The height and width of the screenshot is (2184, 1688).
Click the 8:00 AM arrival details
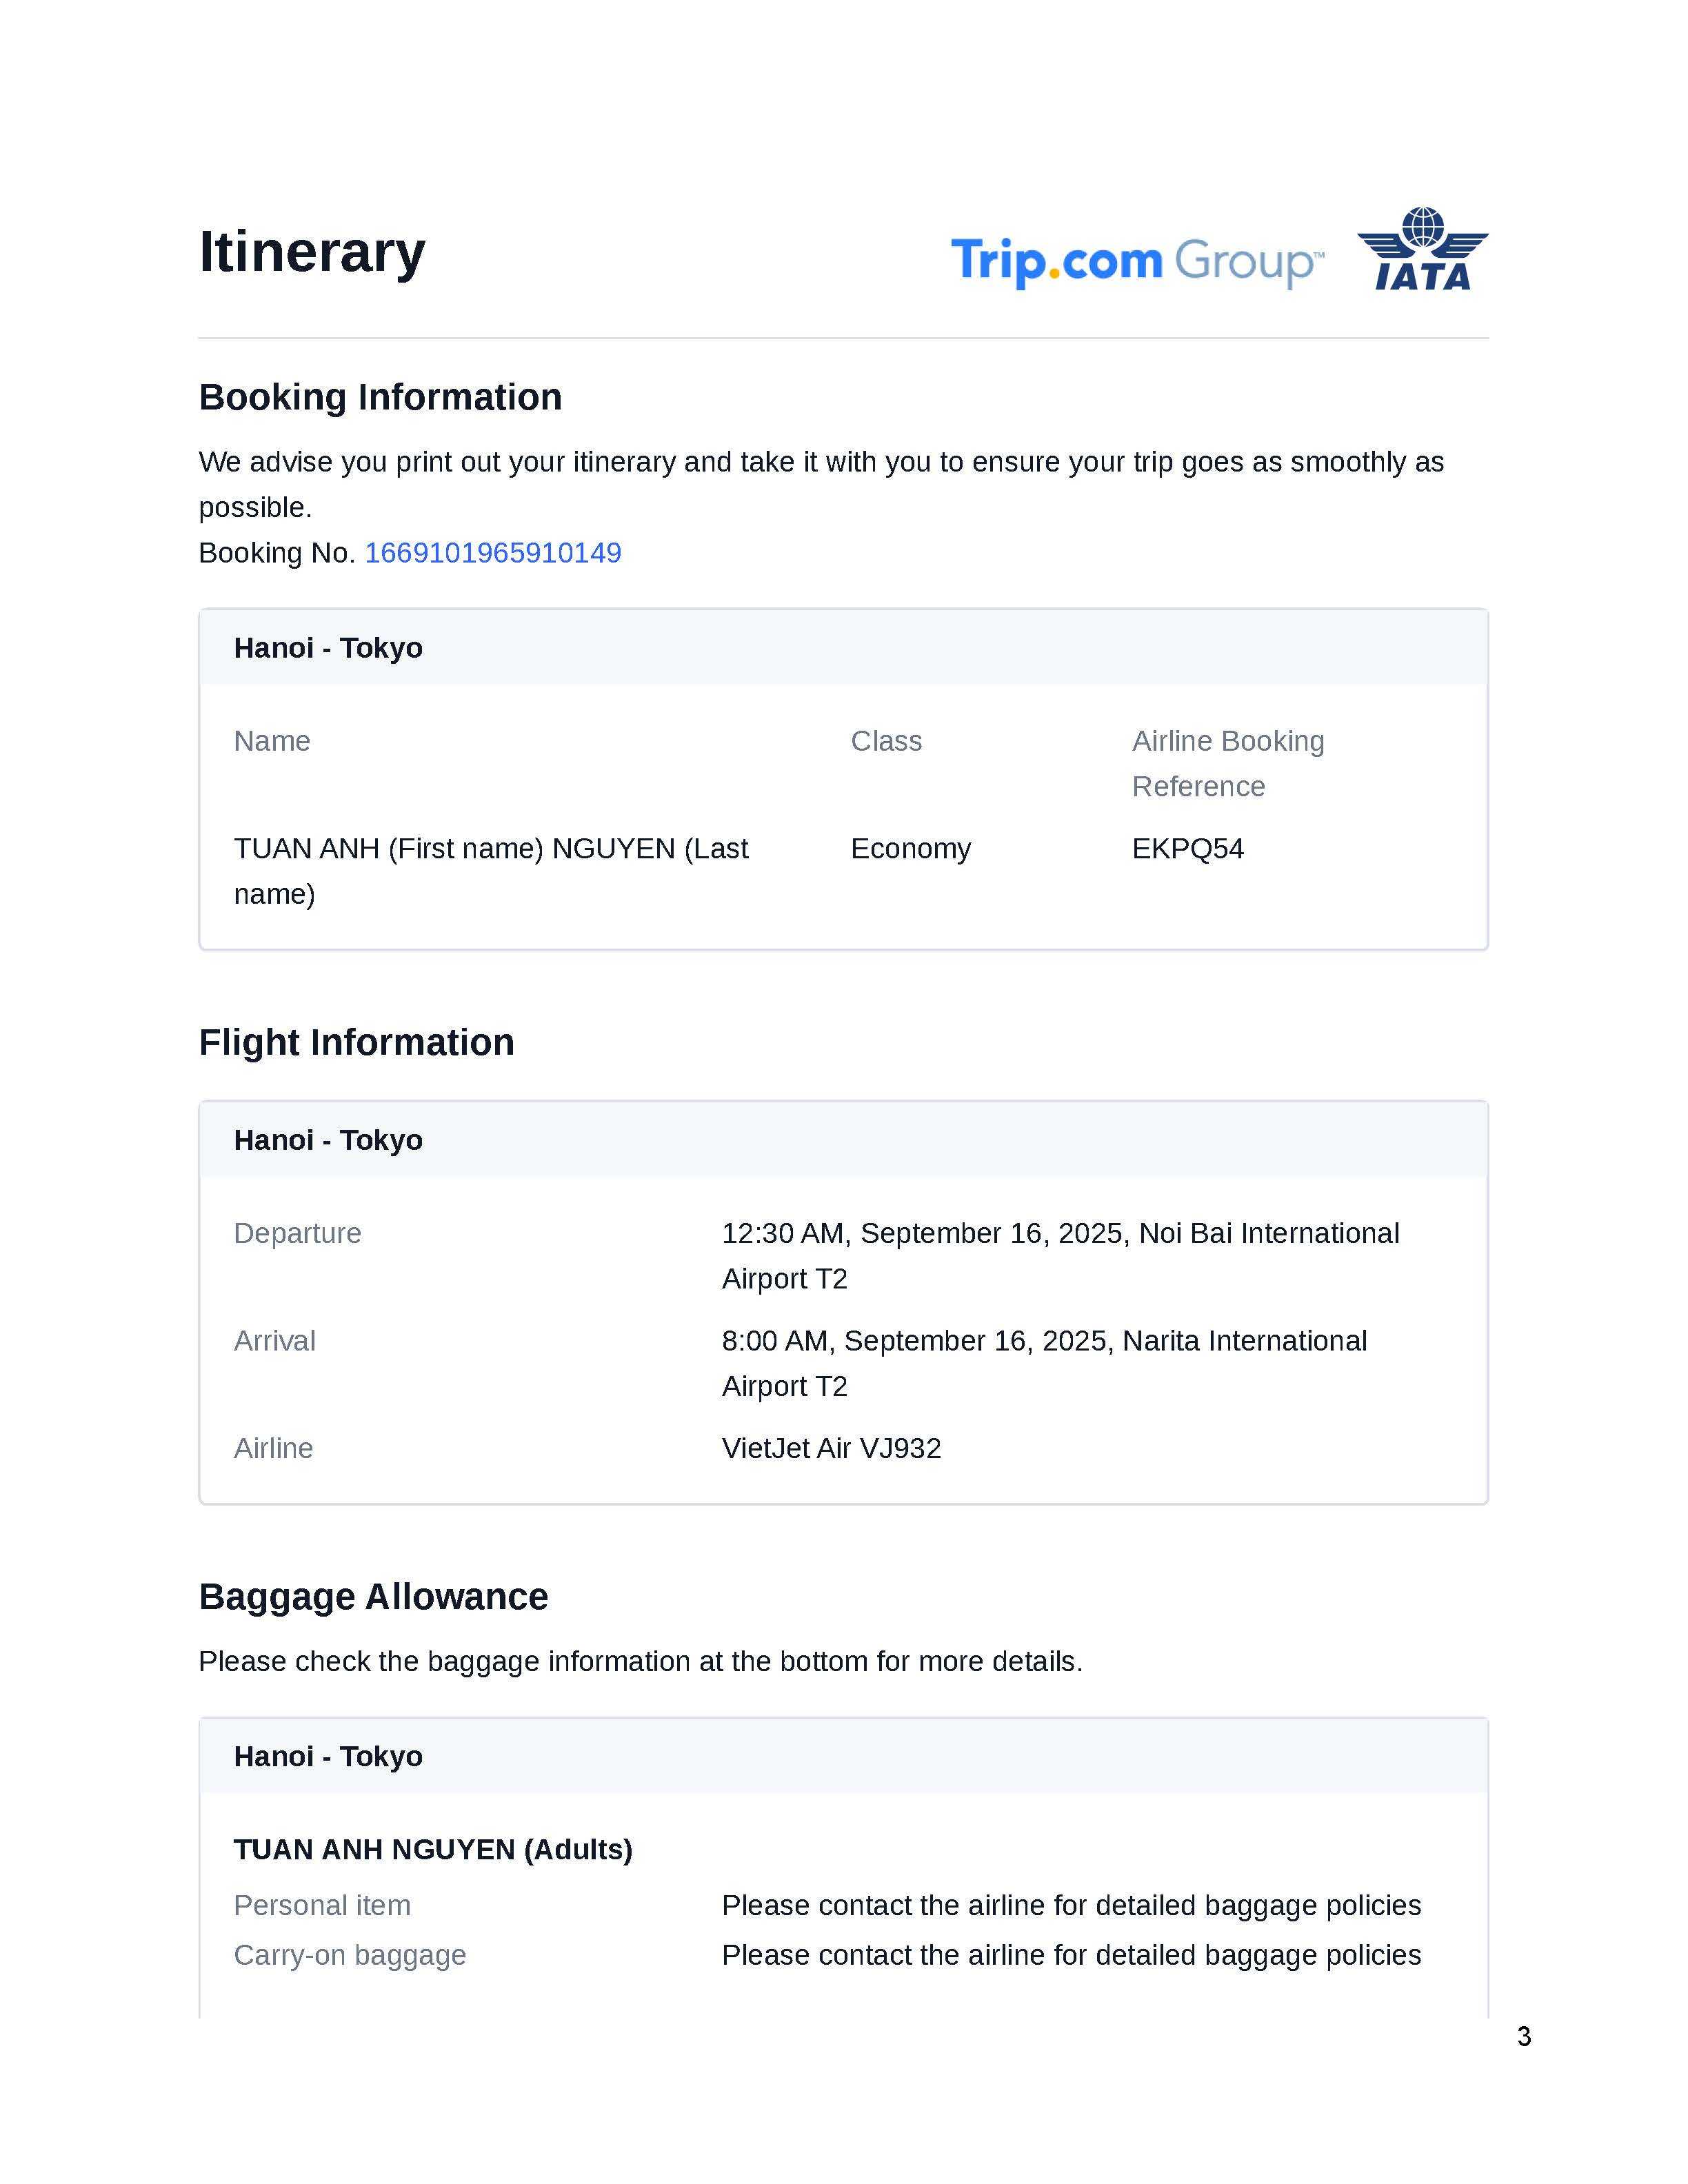point(1044,1341)
